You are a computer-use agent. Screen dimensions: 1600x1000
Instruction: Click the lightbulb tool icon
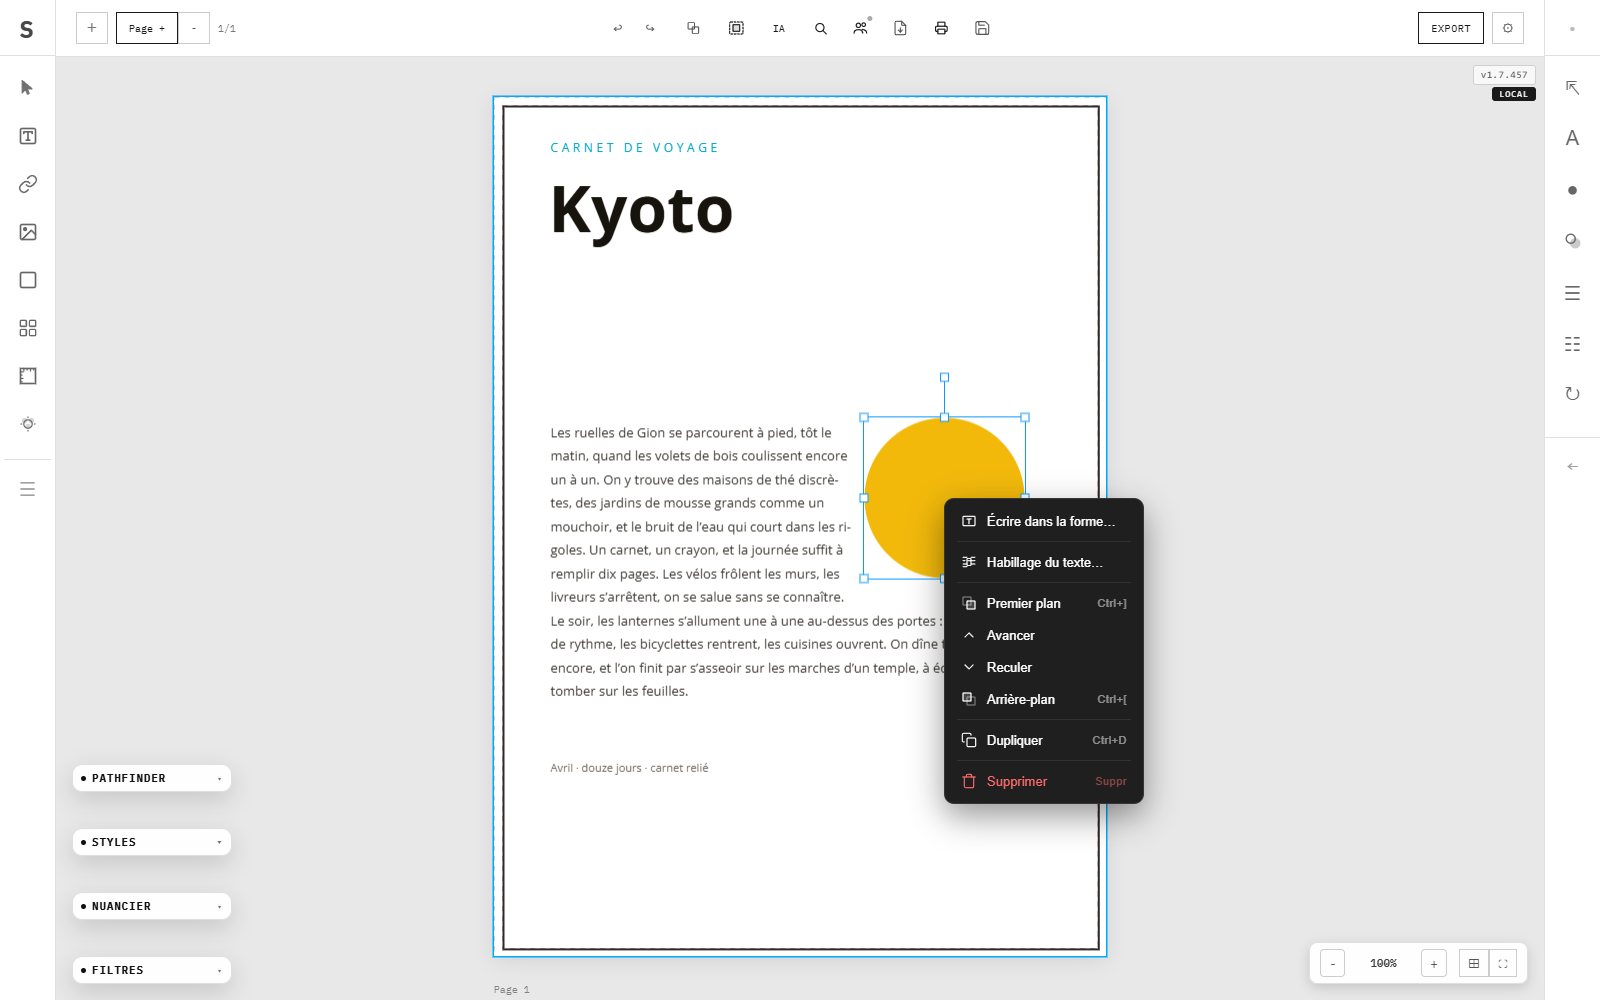pyautogui.click(x=28, y=424)
